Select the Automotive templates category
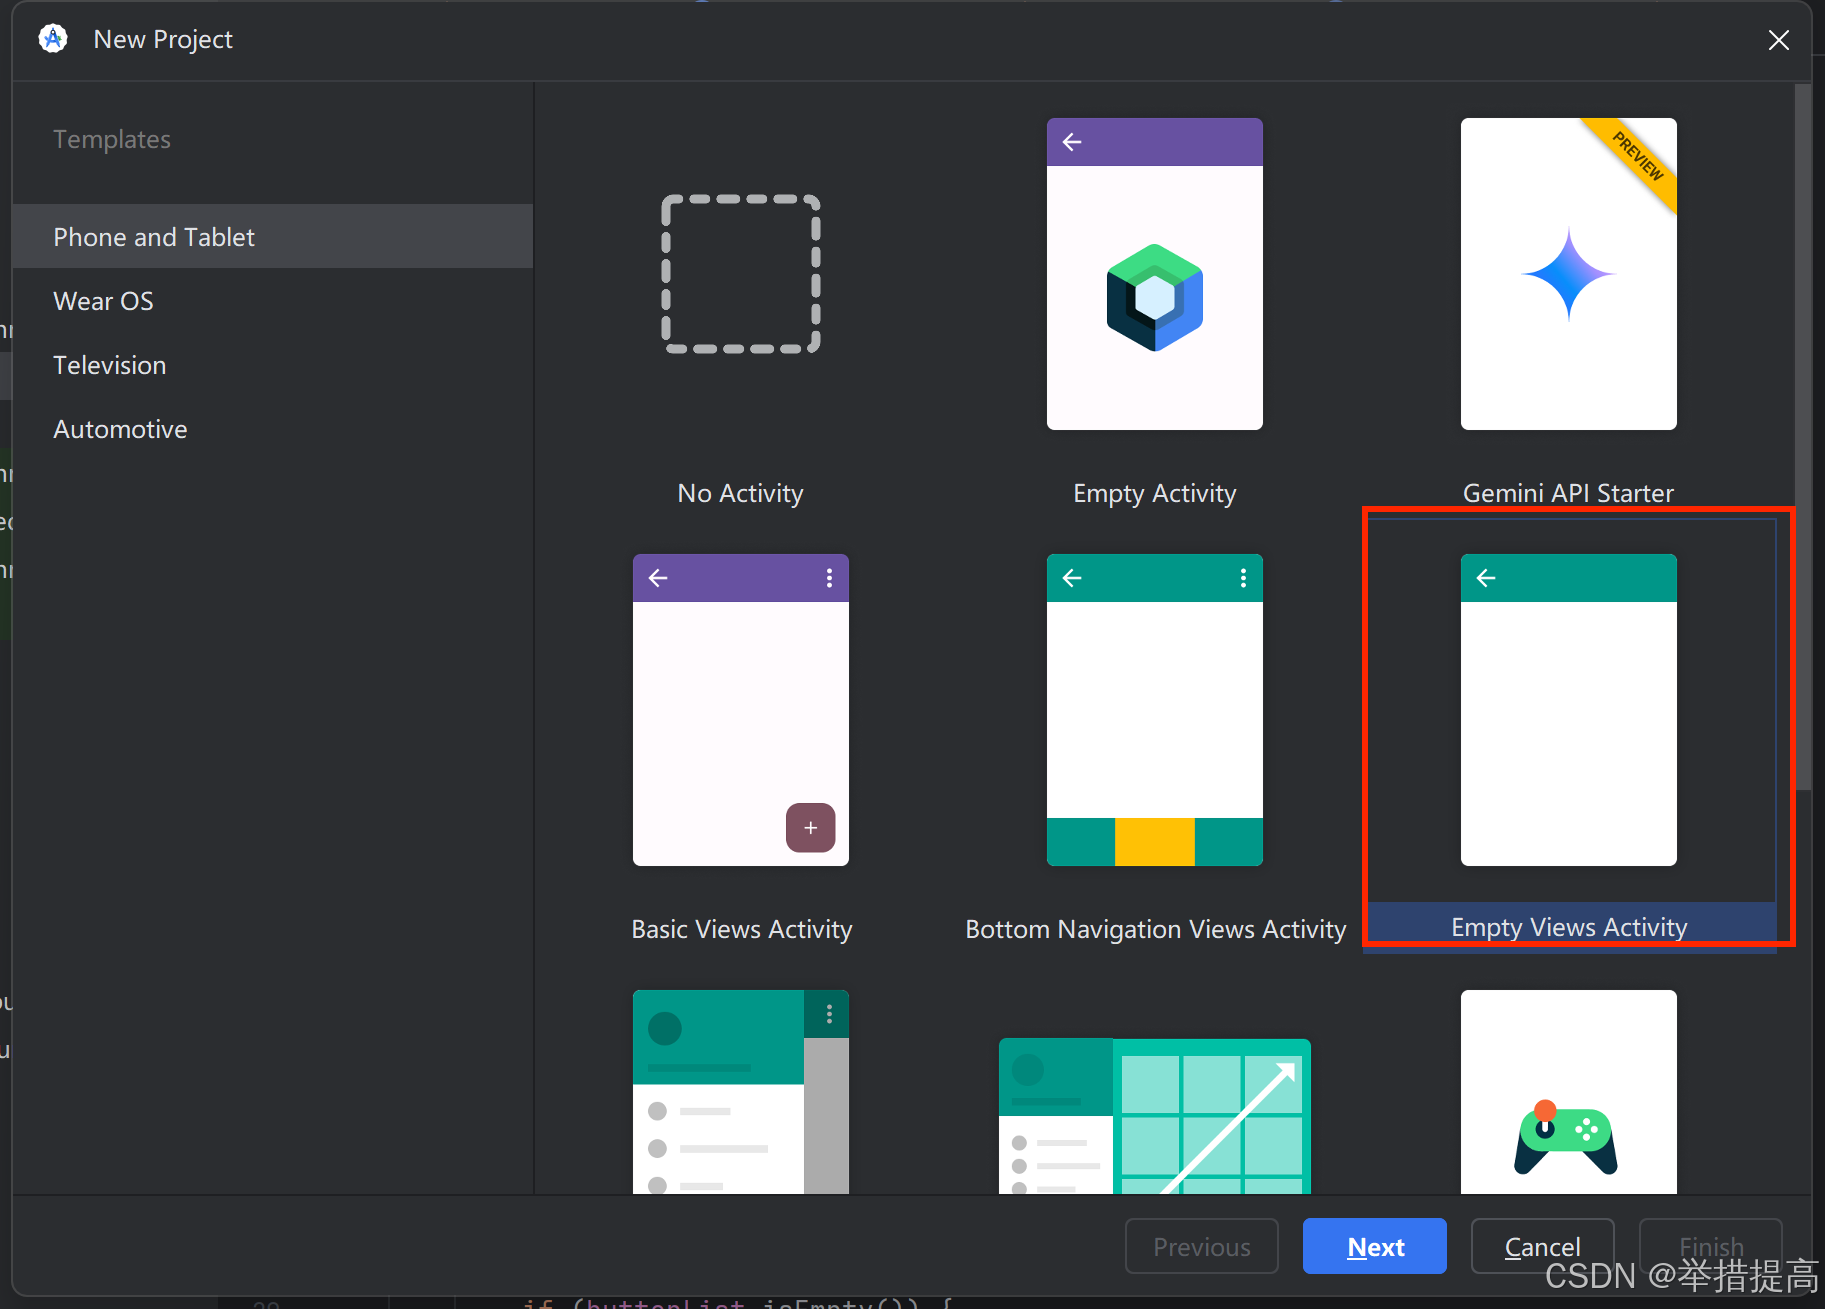The height and width of the screenshot is (1309, 1825). click(x=120, y=428)
